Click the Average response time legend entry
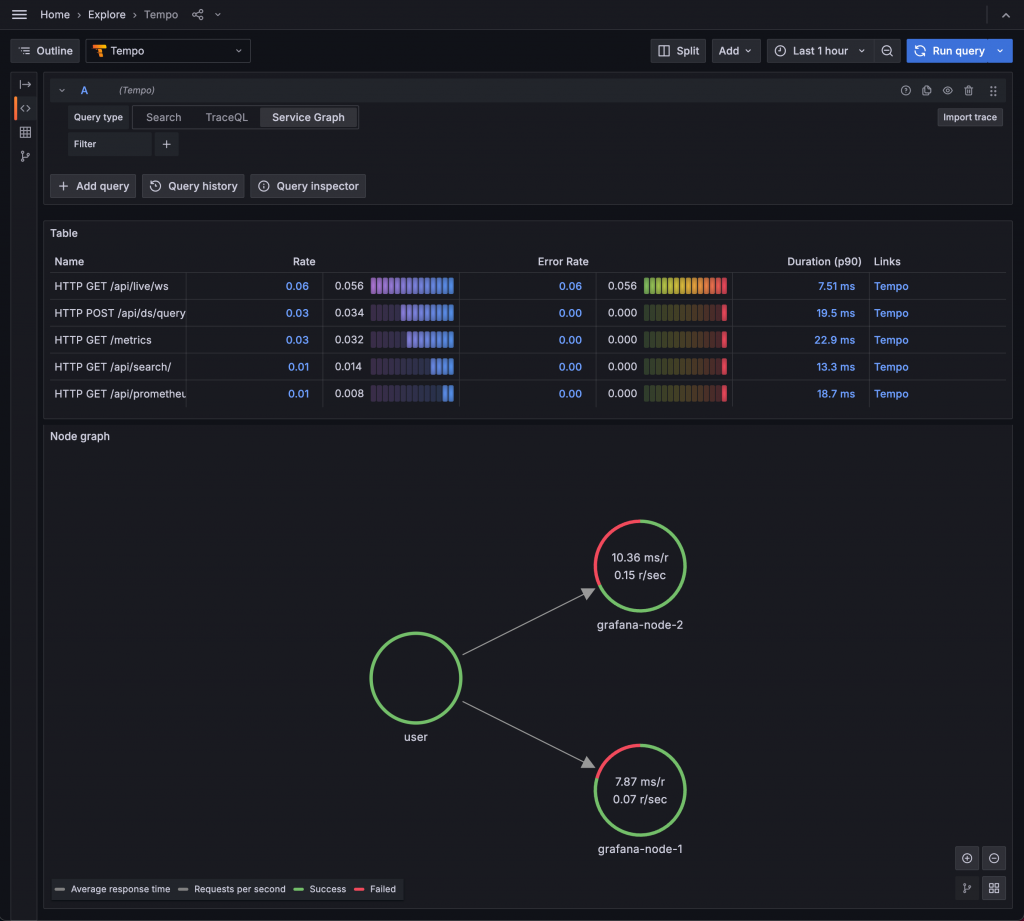 coord(113,889)
